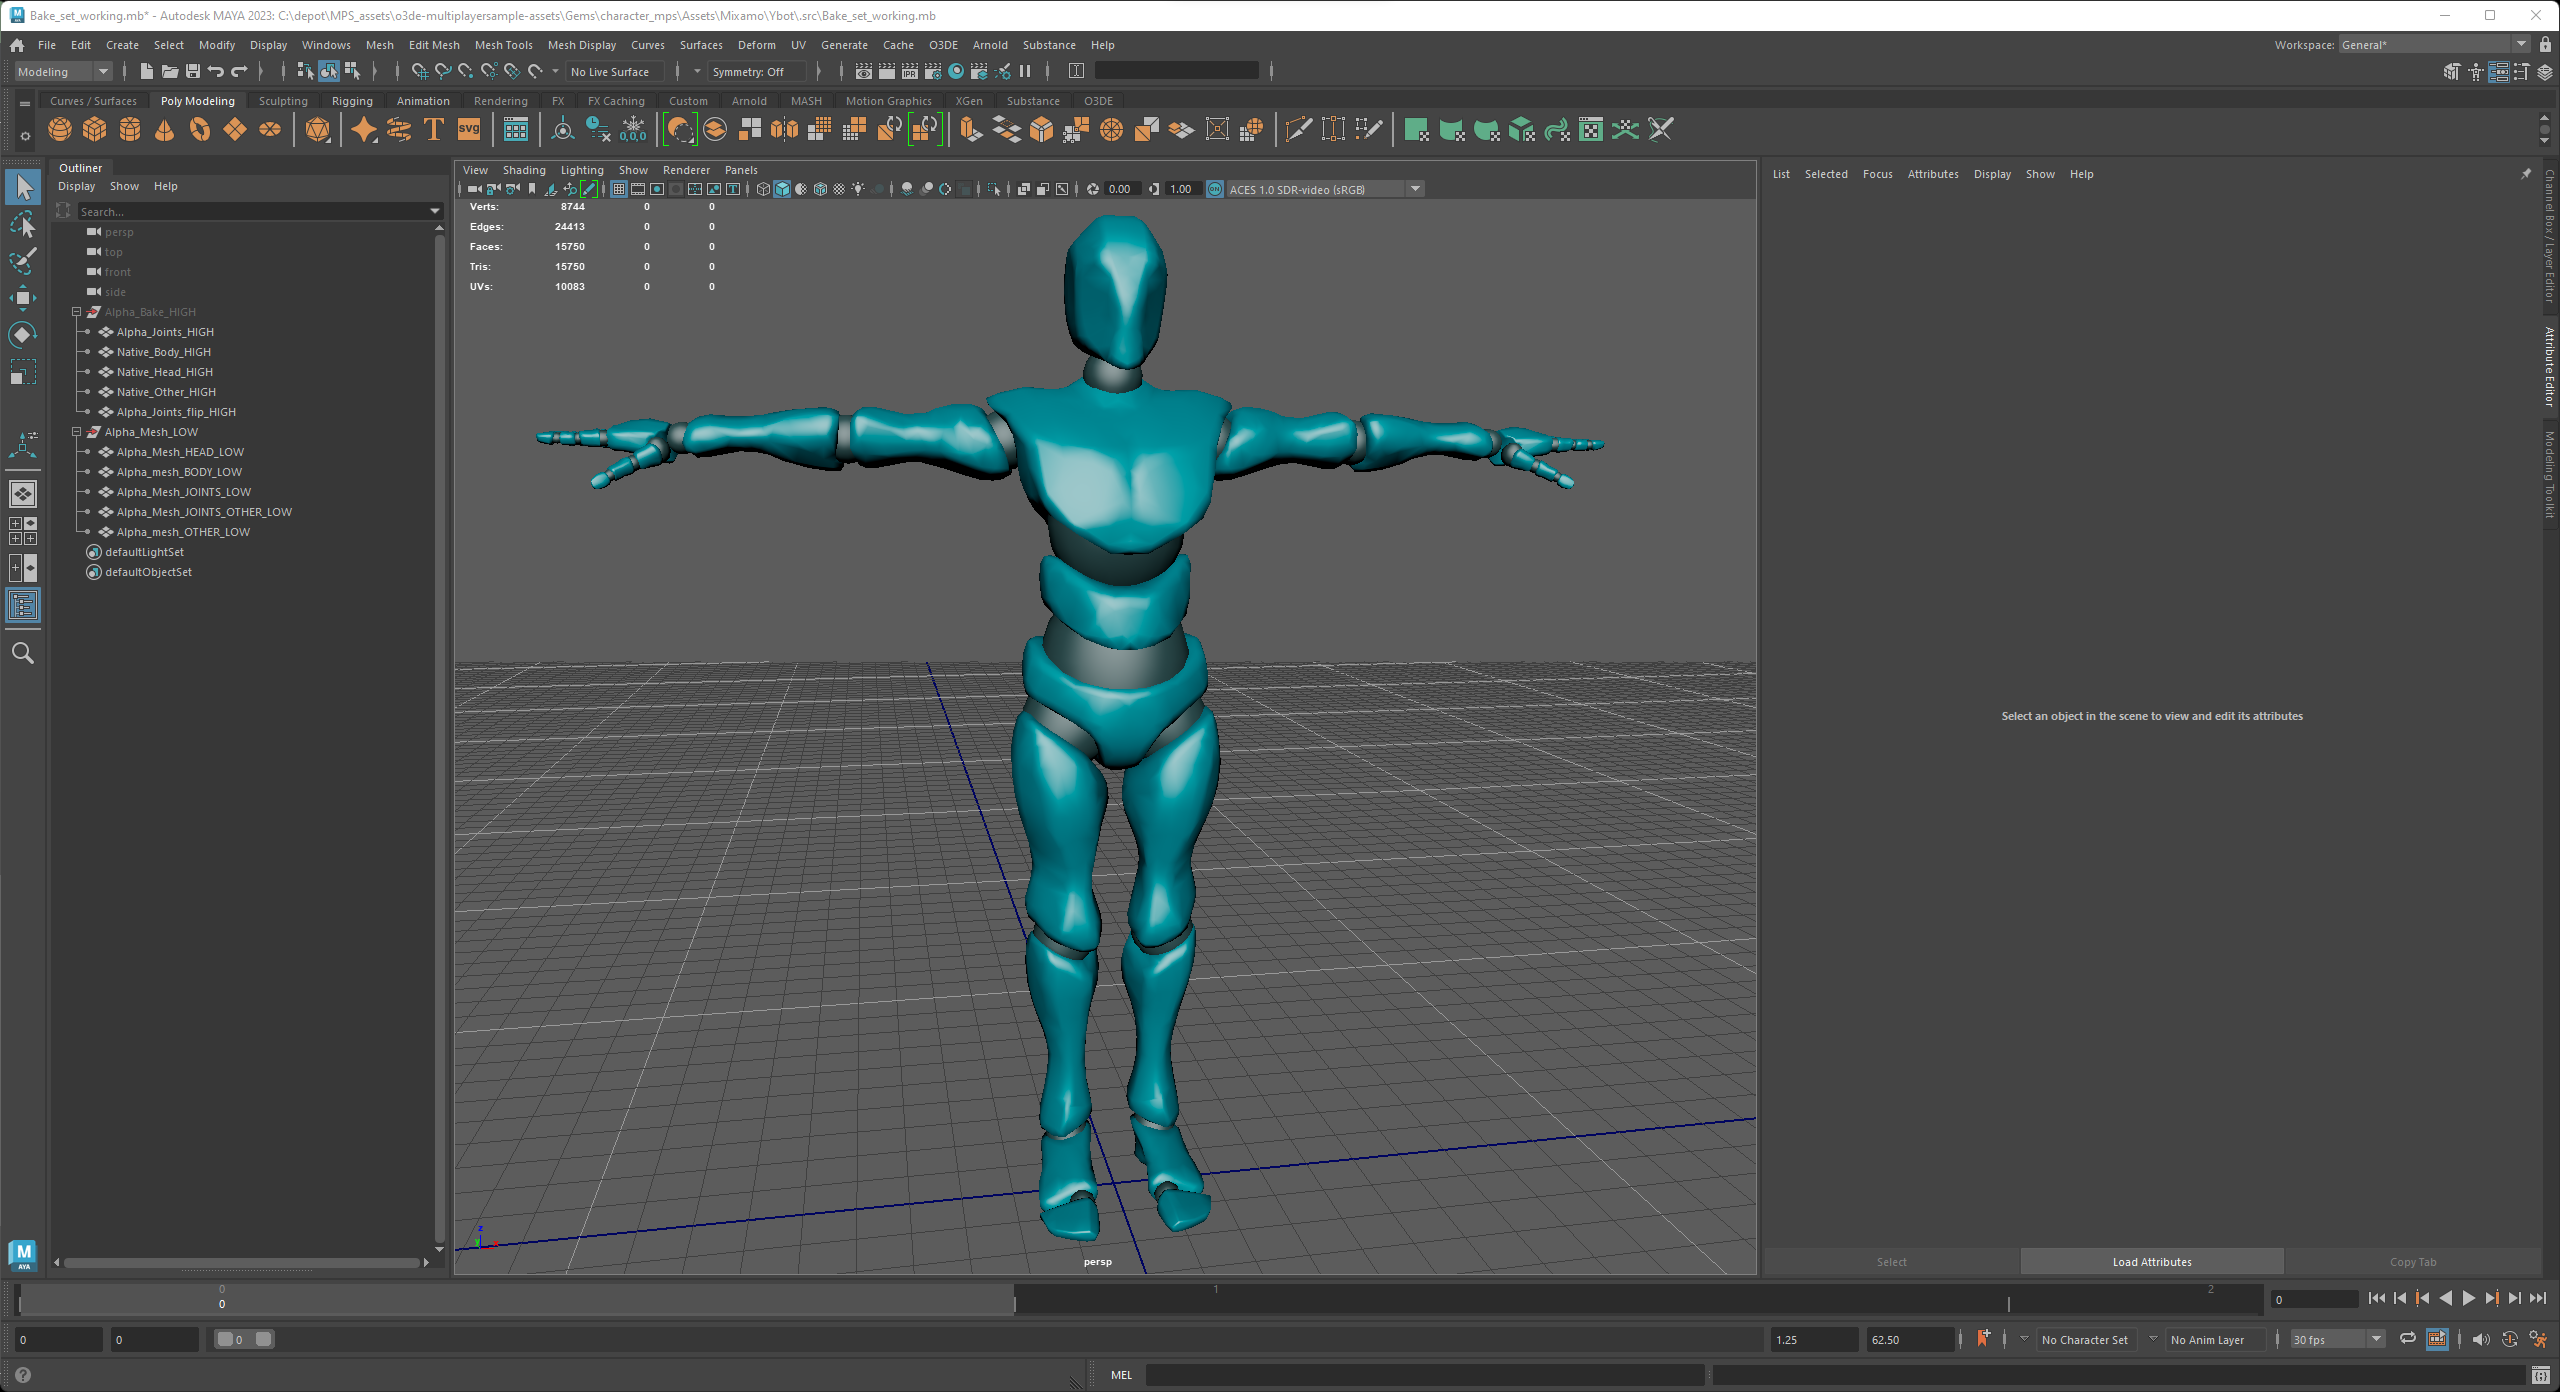Create a polygon cube from the shelf
Viewport: 2560px width, 1392px height.
(x=95, y=130)
